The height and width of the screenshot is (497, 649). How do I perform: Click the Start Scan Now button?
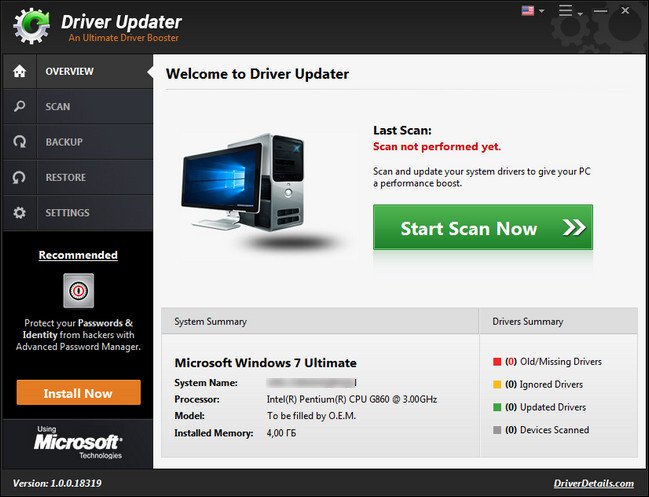[x=483, y=227]
